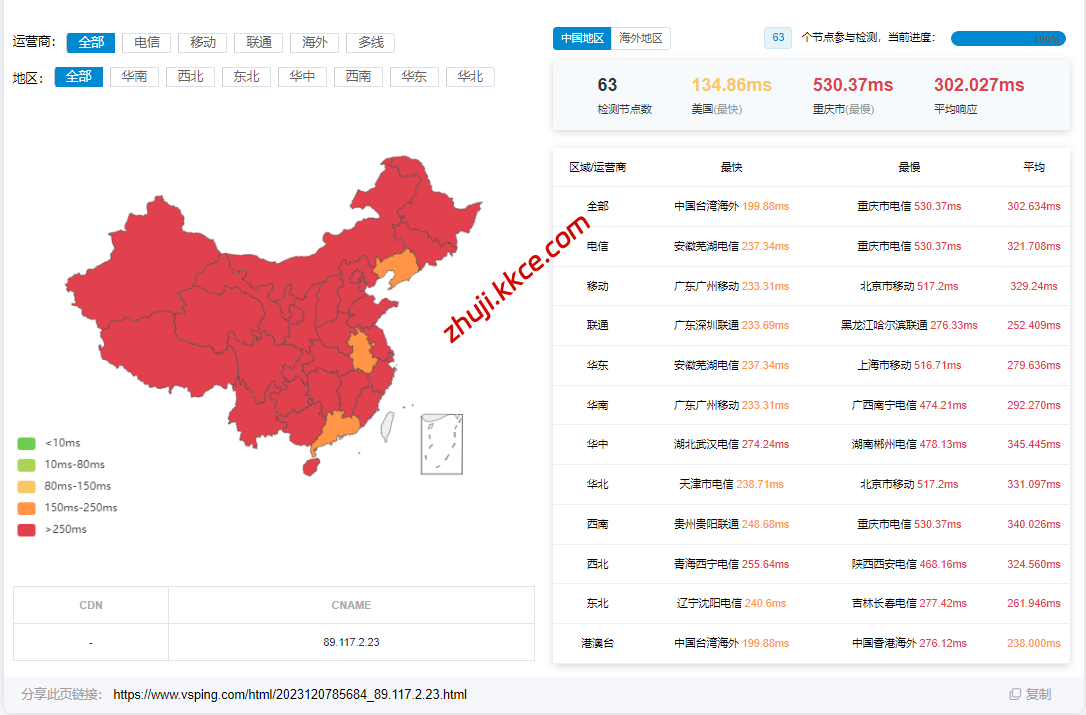Click the green <10ms legend swatch
The height and width of the screenshot is (715, 1086).
(x=27, y=443)
